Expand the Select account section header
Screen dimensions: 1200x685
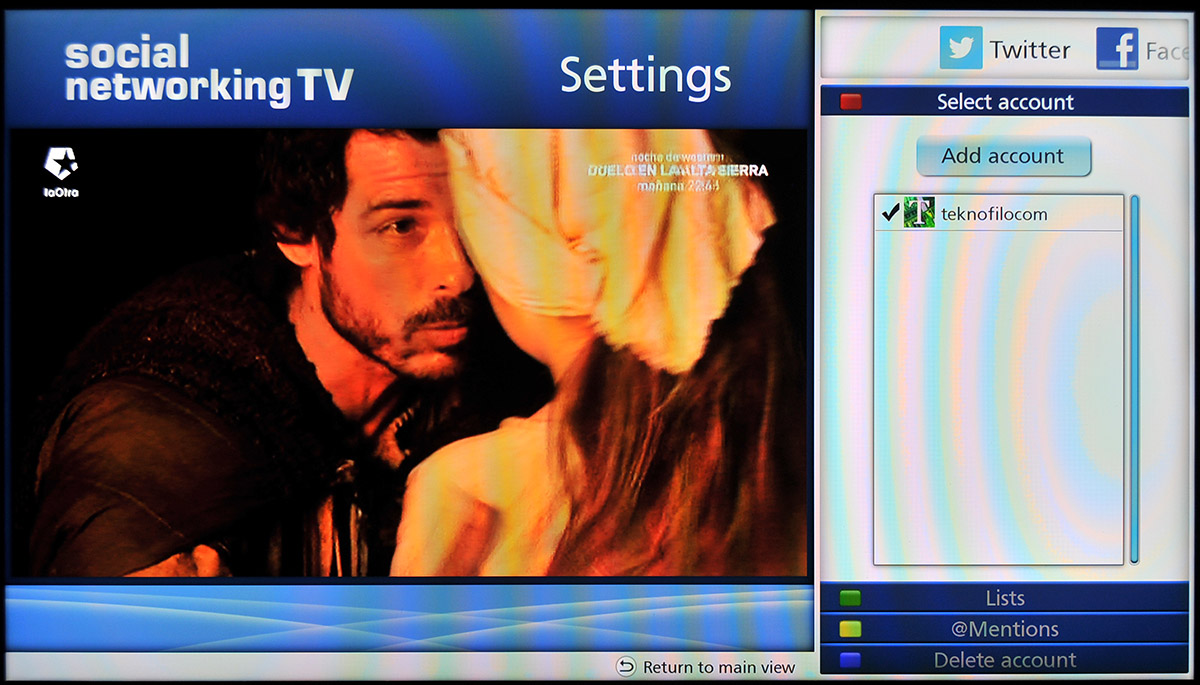pos(1004,102)
